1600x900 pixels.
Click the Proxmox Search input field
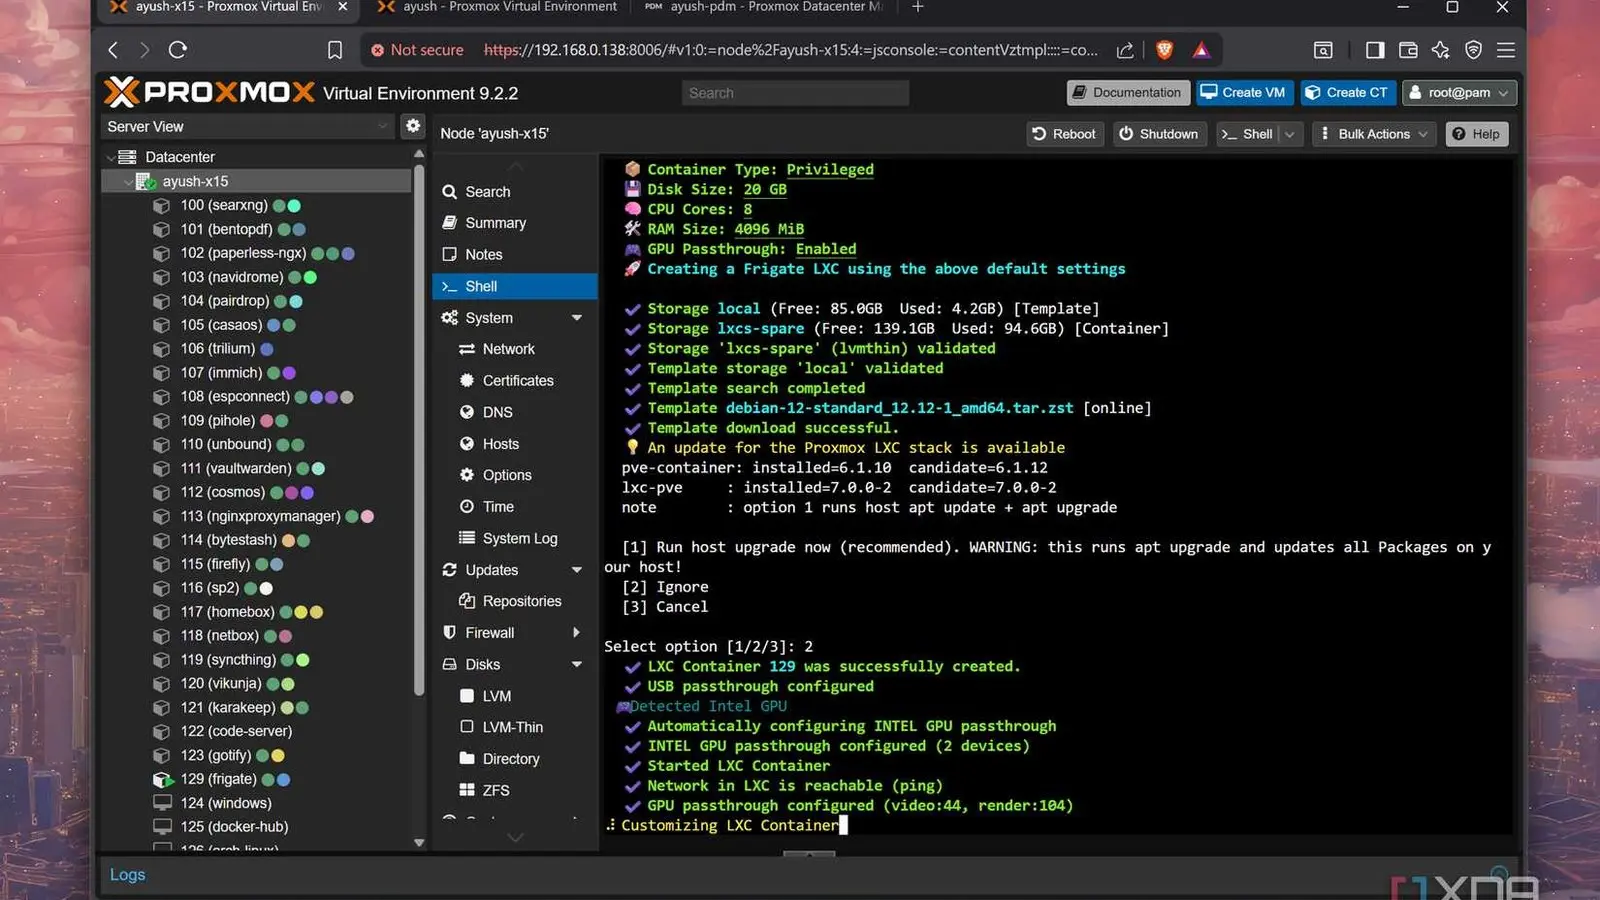[795, 93]
